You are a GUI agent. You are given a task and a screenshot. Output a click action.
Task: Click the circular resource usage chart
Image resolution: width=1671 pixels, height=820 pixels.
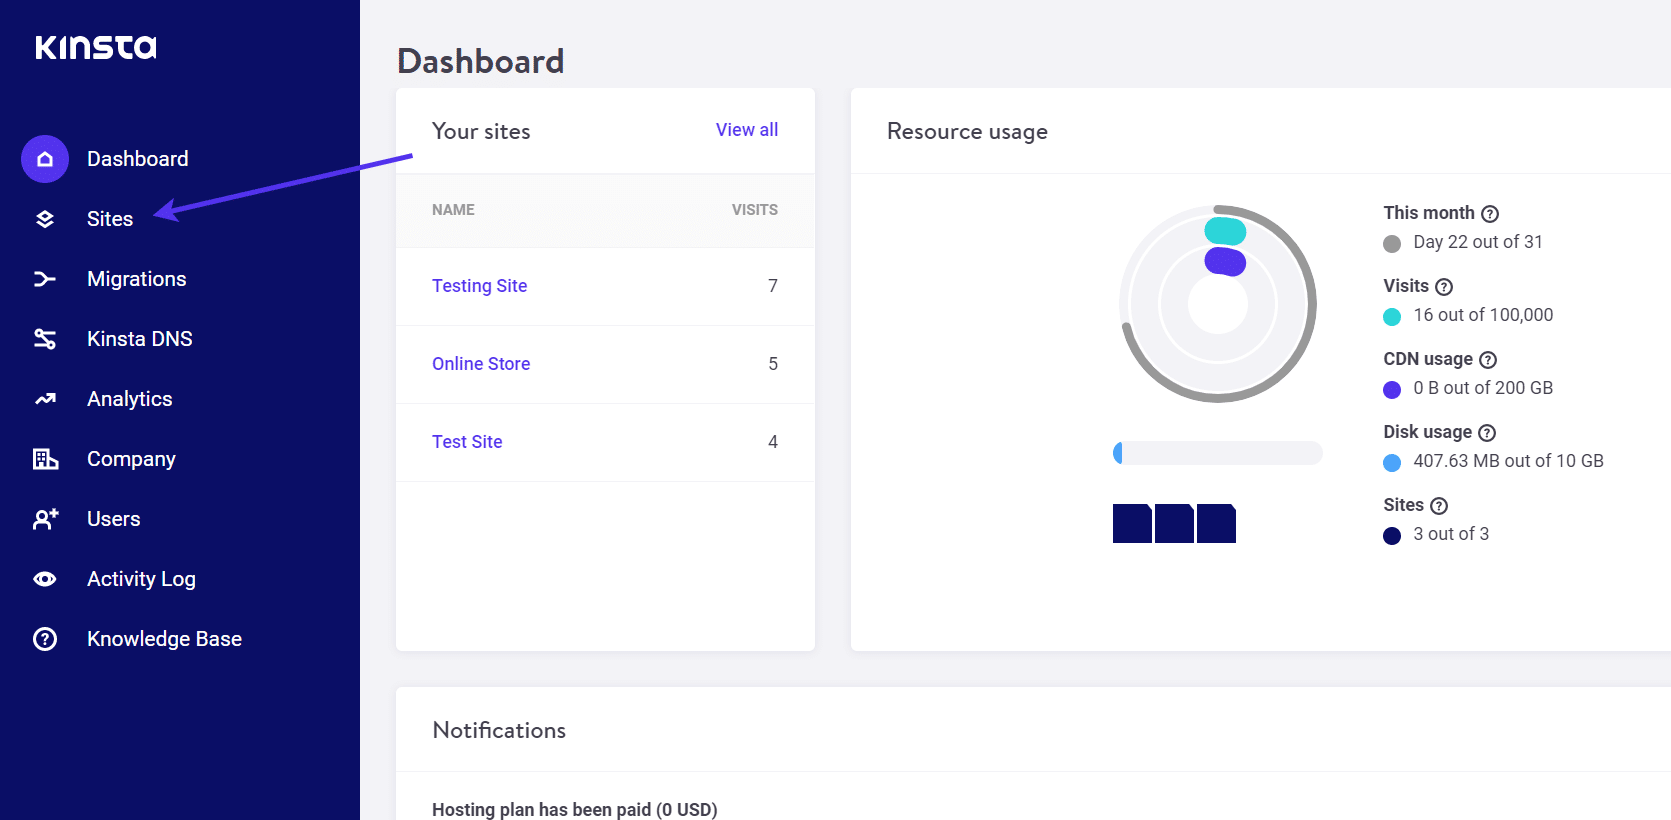[x=1218, y=304]
